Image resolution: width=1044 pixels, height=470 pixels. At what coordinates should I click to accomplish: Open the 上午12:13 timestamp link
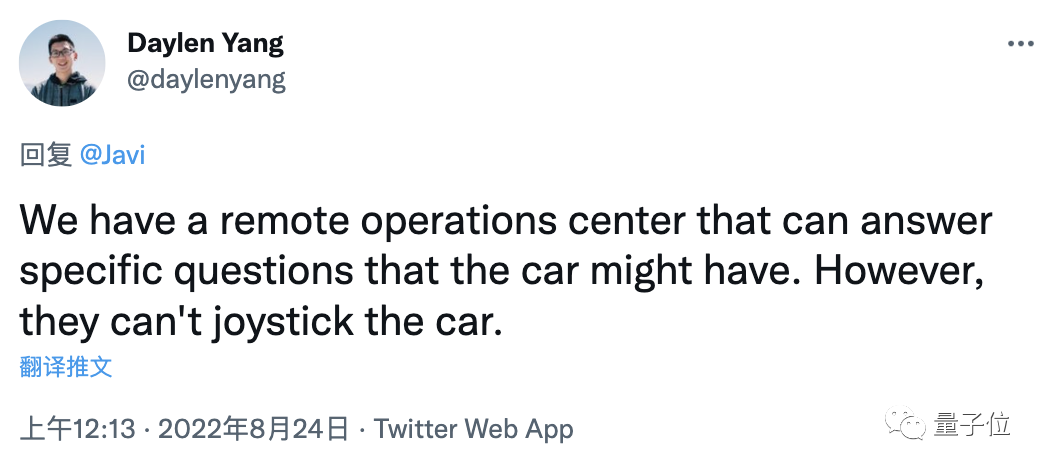77,430
